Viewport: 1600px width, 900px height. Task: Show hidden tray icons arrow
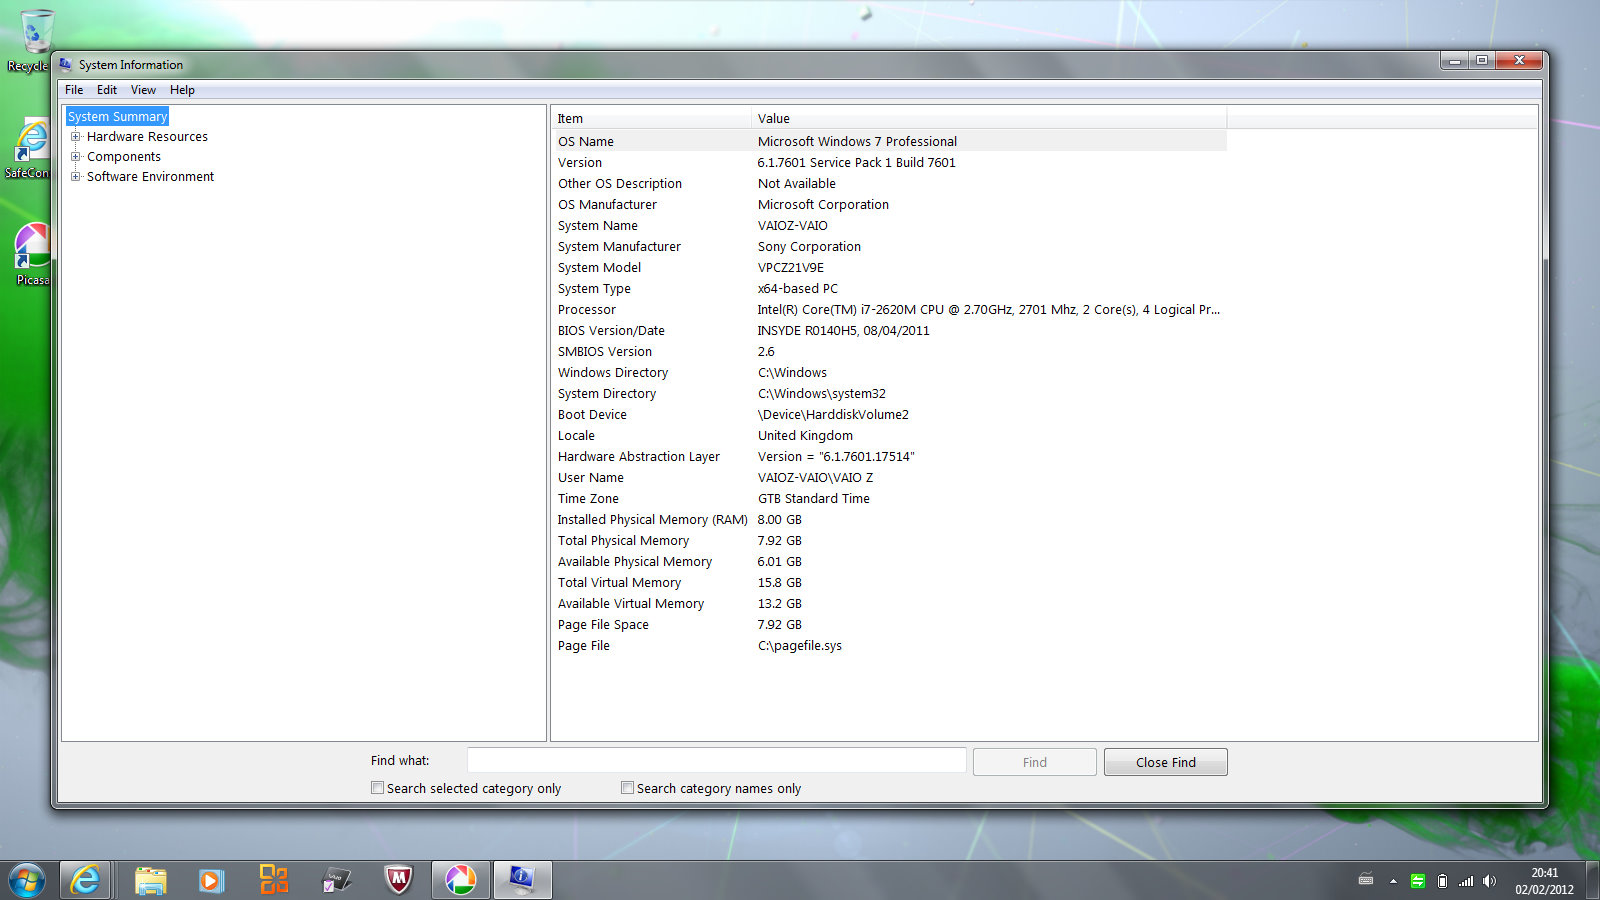[x=1393, y=881]
